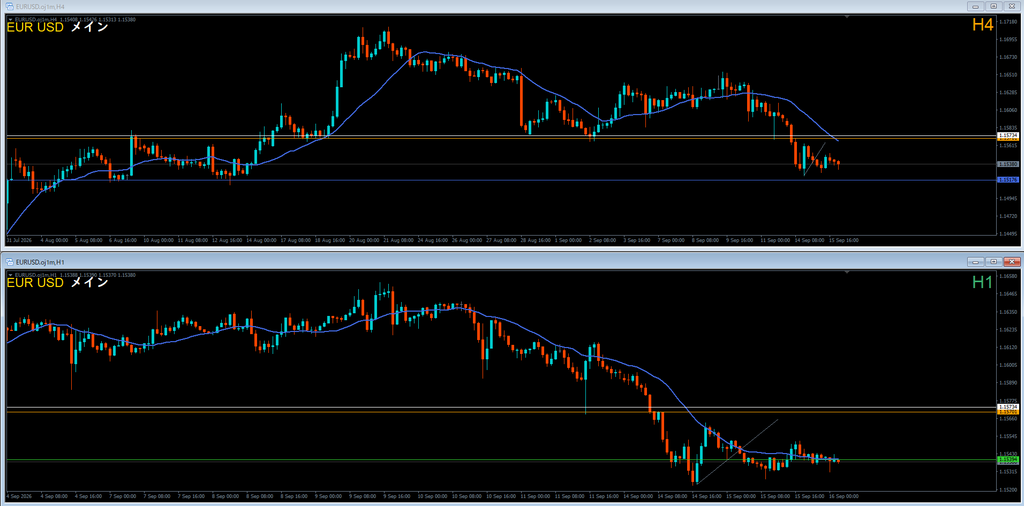Click the H4 chart window title icon

click(x=10, y=6)
